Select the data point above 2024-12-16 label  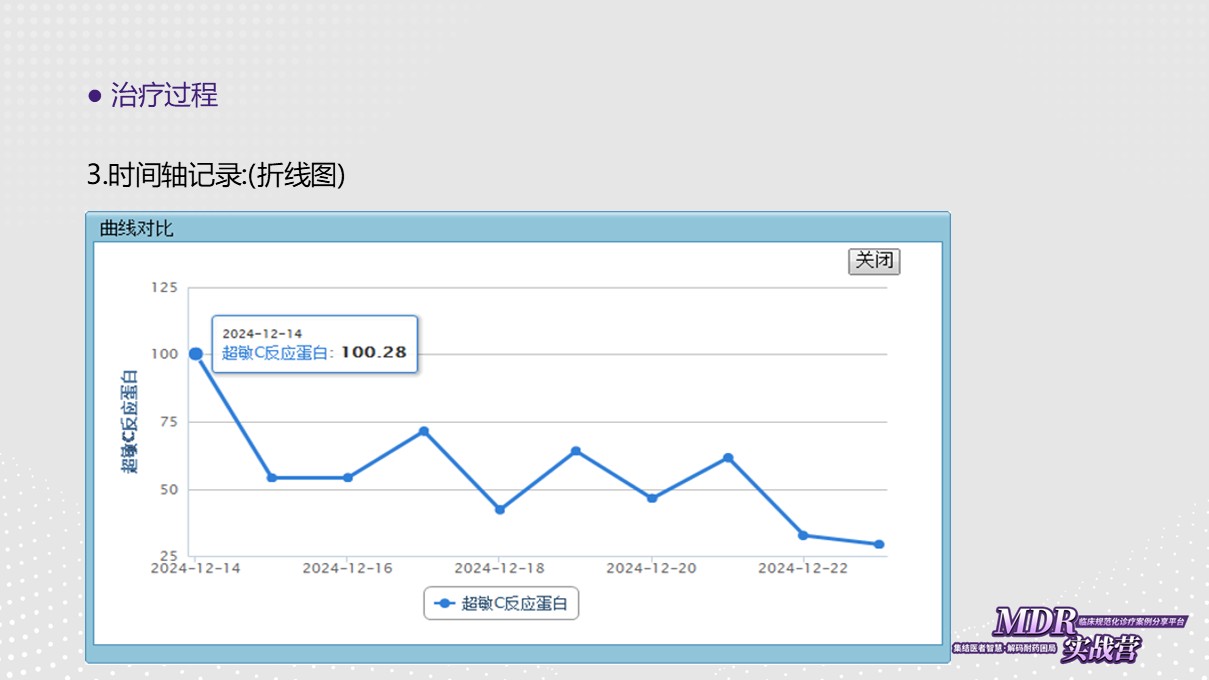click(x=348, y=478)
